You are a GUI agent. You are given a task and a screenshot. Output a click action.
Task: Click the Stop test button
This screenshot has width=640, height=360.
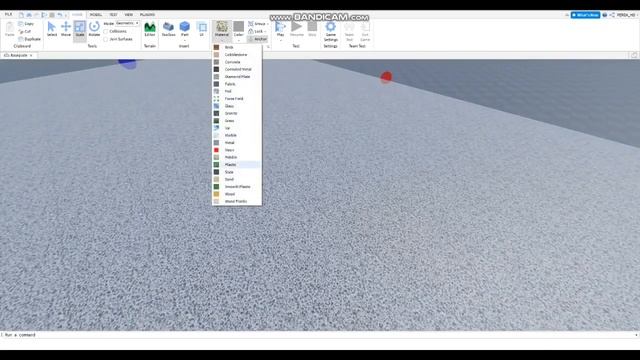coord(312,29)
